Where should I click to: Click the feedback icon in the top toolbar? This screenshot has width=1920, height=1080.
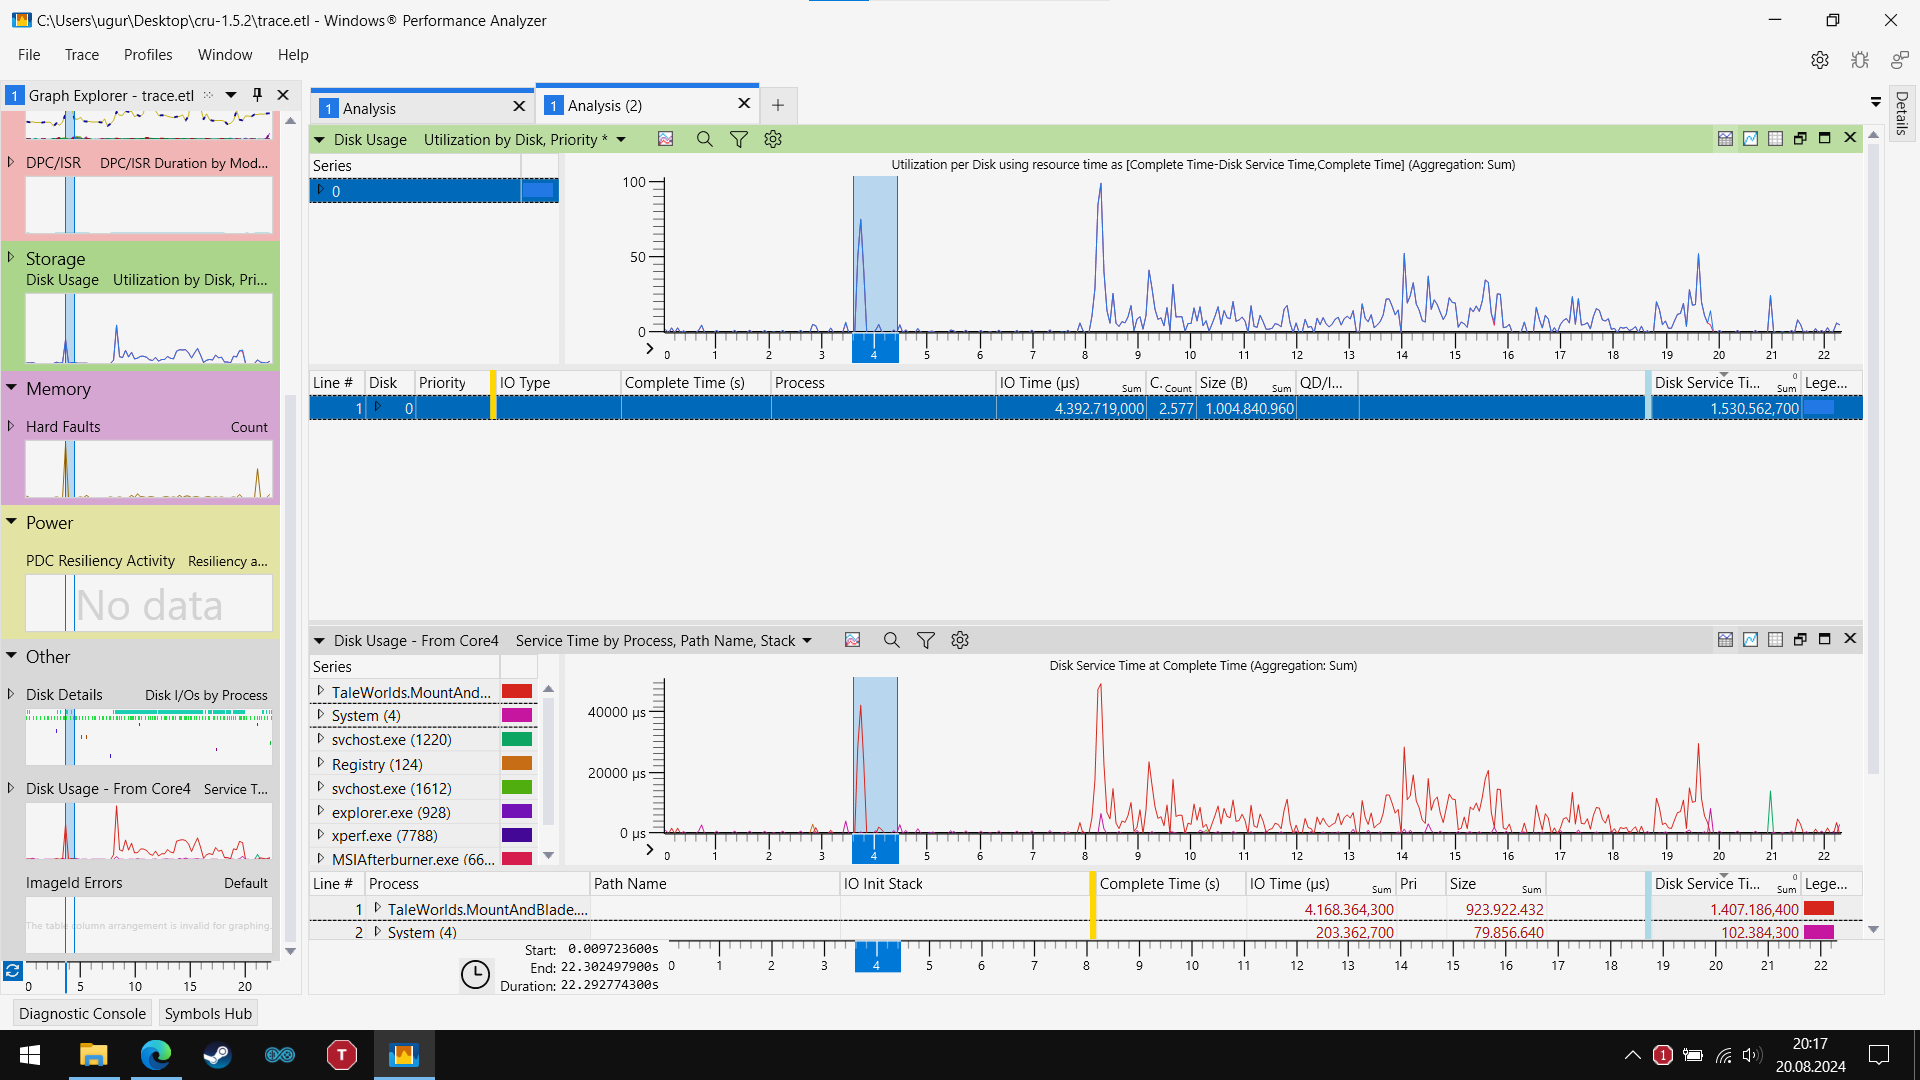point(1899,60)
